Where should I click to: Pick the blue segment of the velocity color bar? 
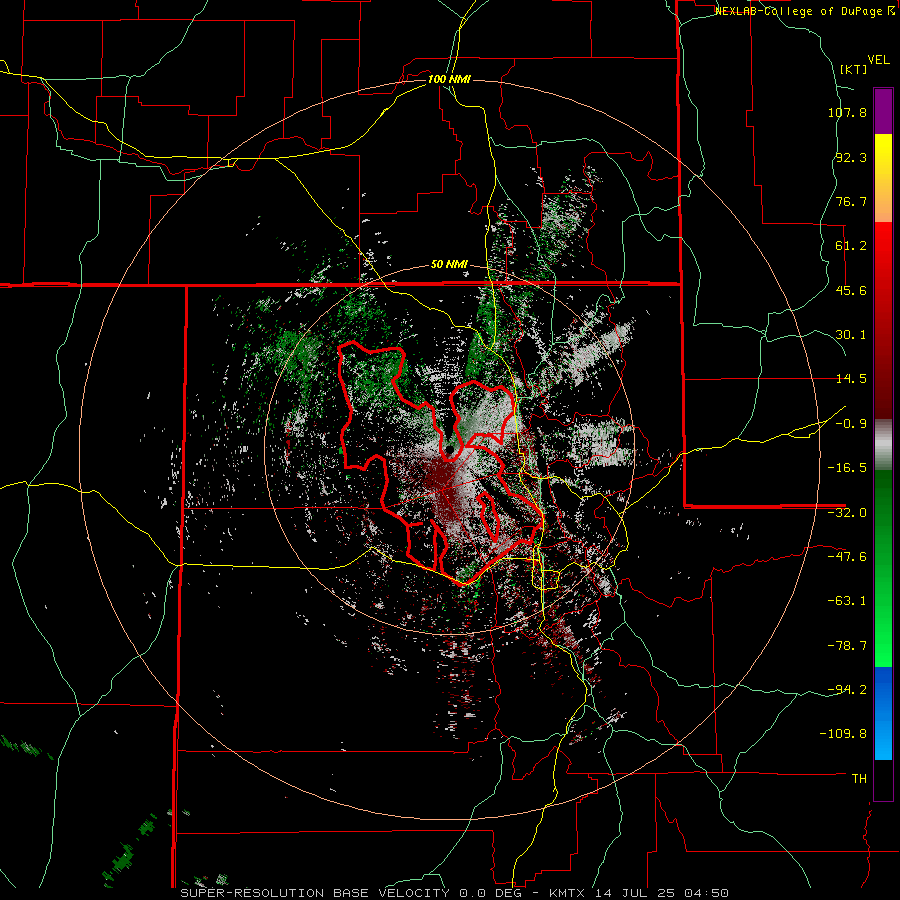pos(883,713)
